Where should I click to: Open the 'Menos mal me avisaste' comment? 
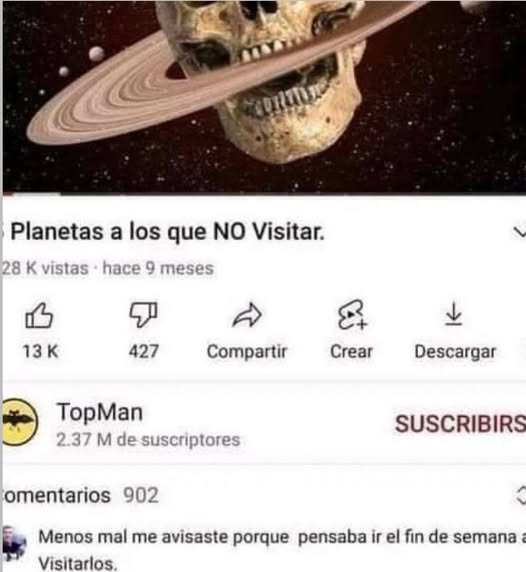(281, 550)
